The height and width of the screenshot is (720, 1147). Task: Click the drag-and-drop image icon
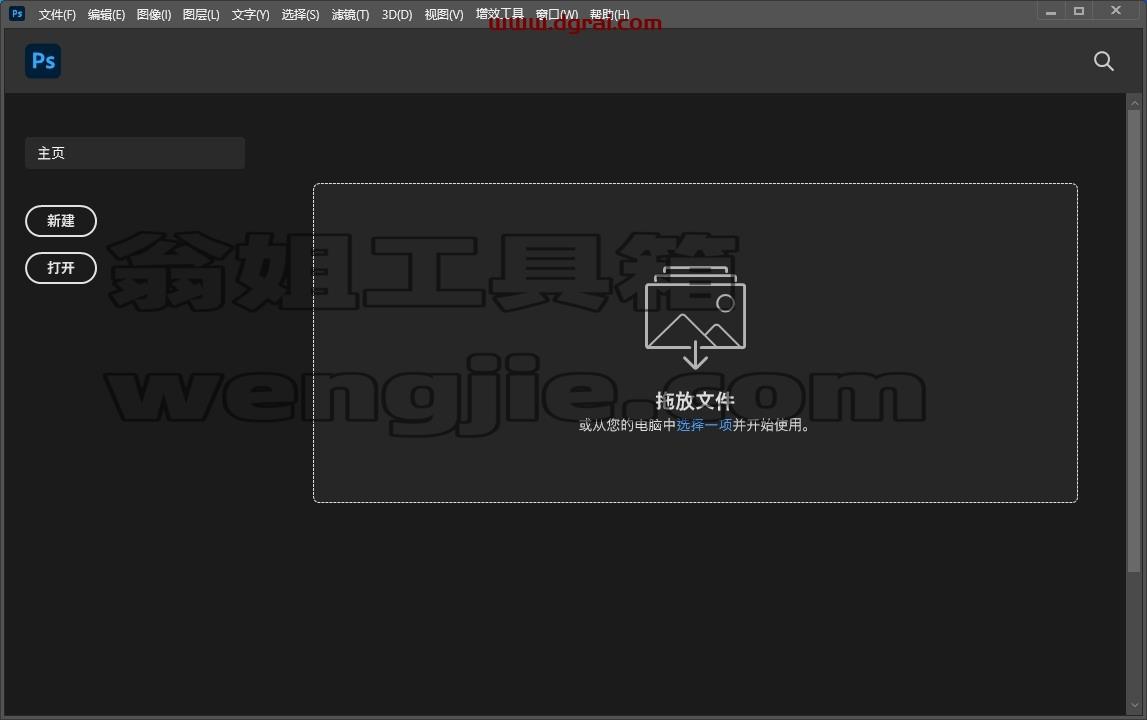click(x=695, y=317)
